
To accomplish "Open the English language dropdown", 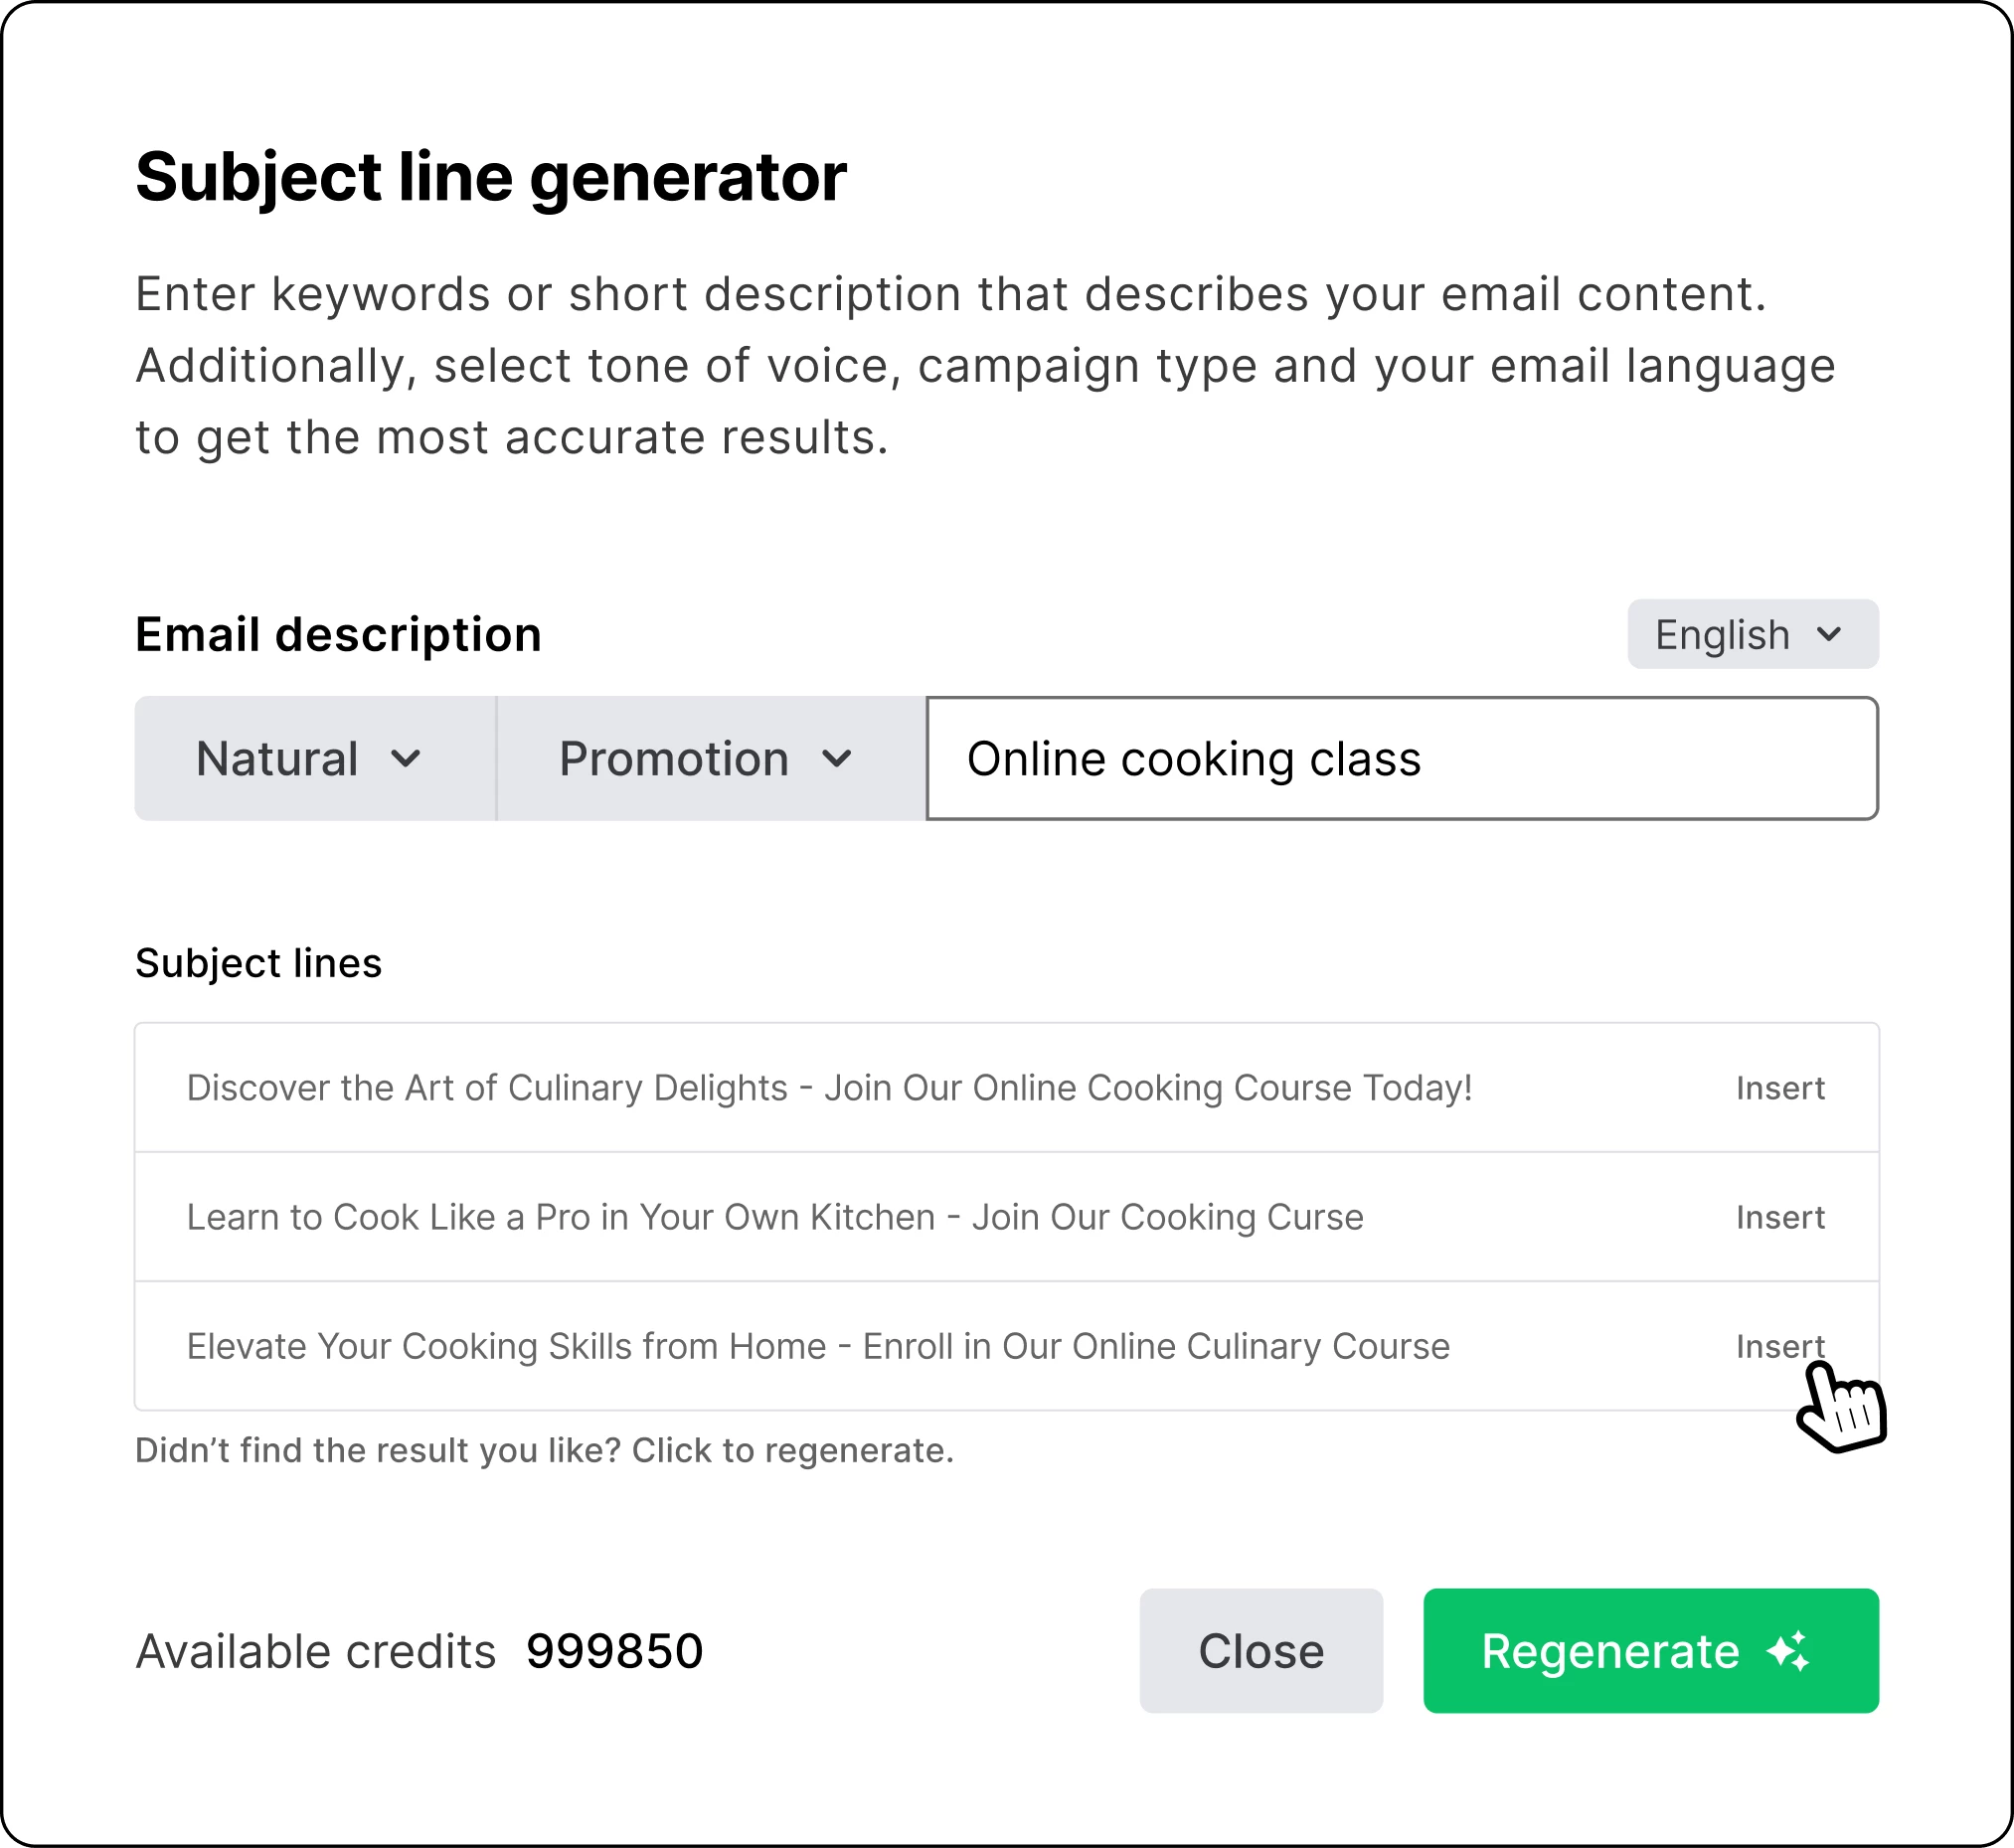I will point(1752,634).
